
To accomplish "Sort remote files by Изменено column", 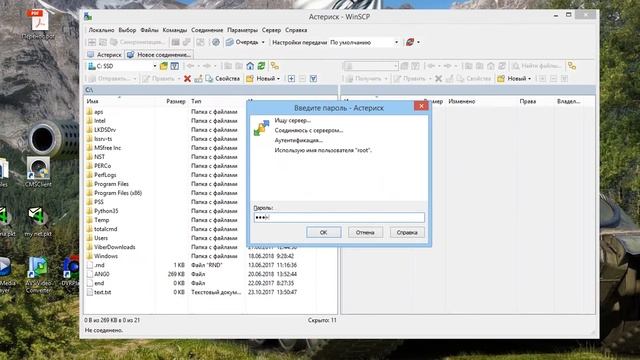I will tap(462, 101).
